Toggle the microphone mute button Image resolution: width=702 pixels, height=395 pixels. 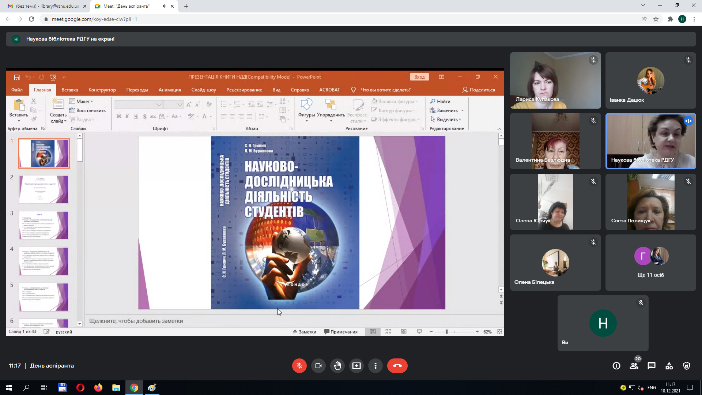300,366
